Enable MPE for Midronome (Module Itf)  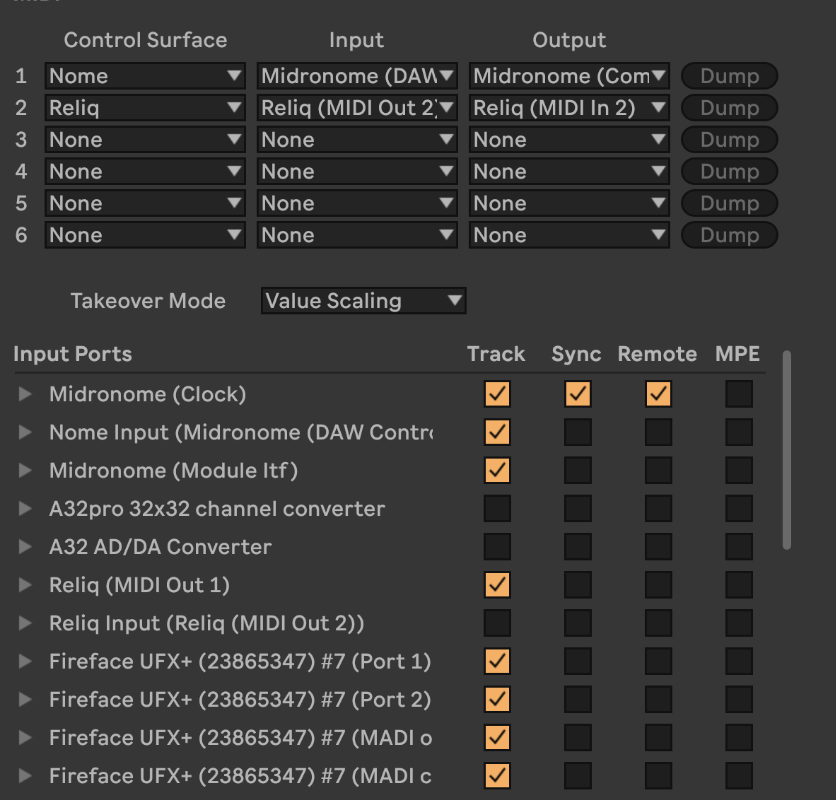coord(739,470)
